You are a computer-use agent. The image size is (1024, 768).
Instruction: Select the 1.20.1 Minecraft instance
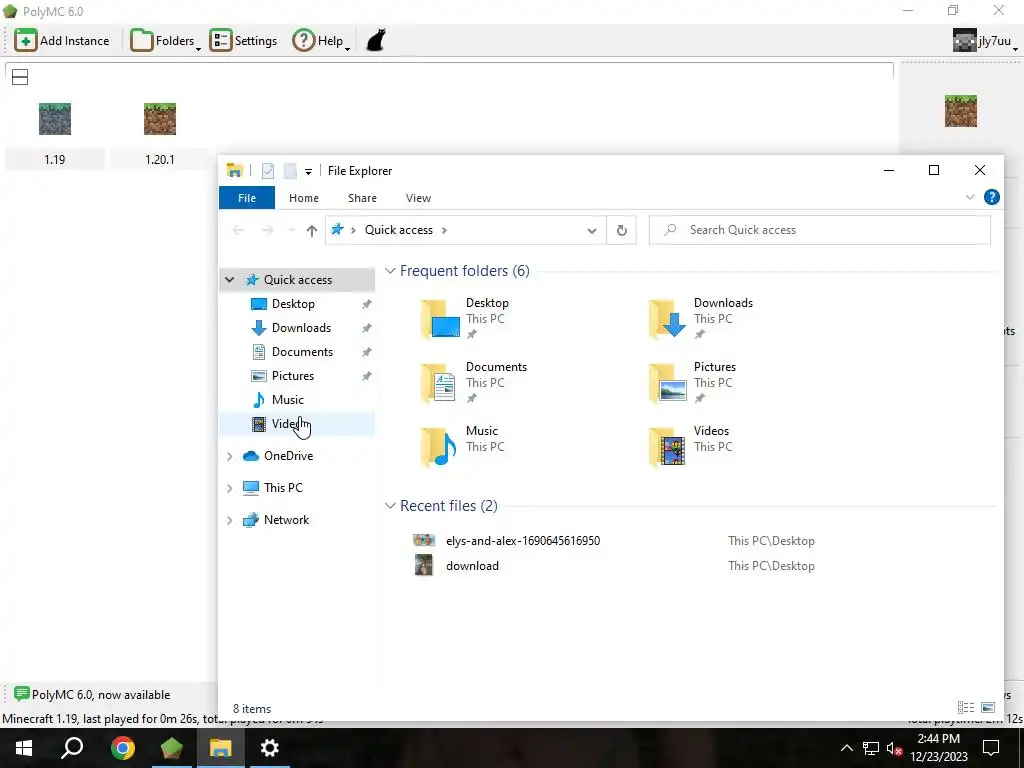coord(160,135)
